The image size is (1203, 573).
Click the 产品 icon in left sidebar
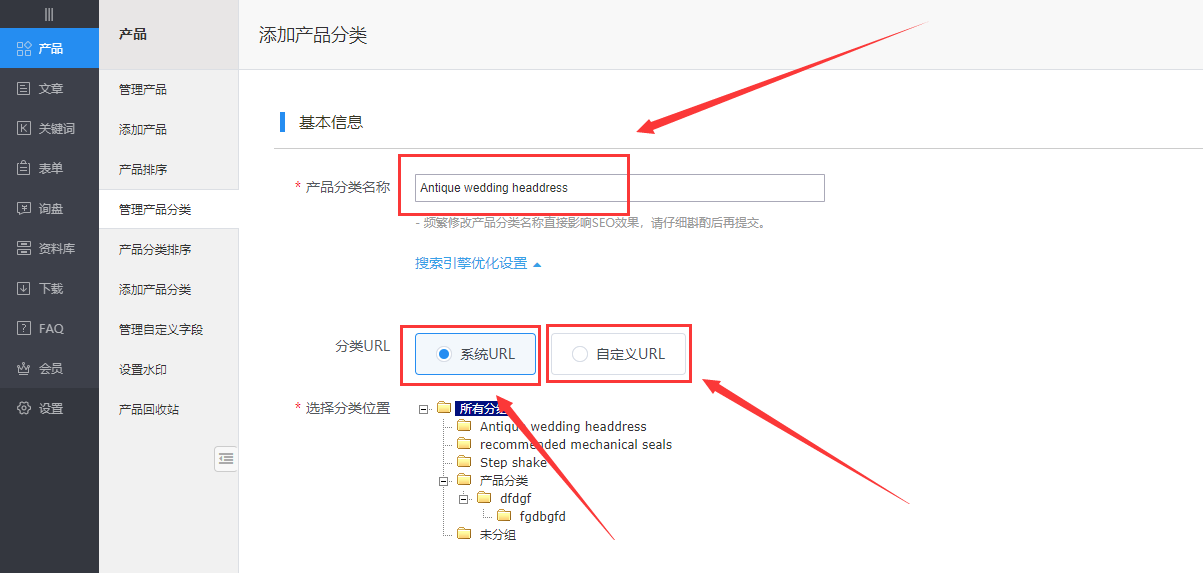click(25, 49)
